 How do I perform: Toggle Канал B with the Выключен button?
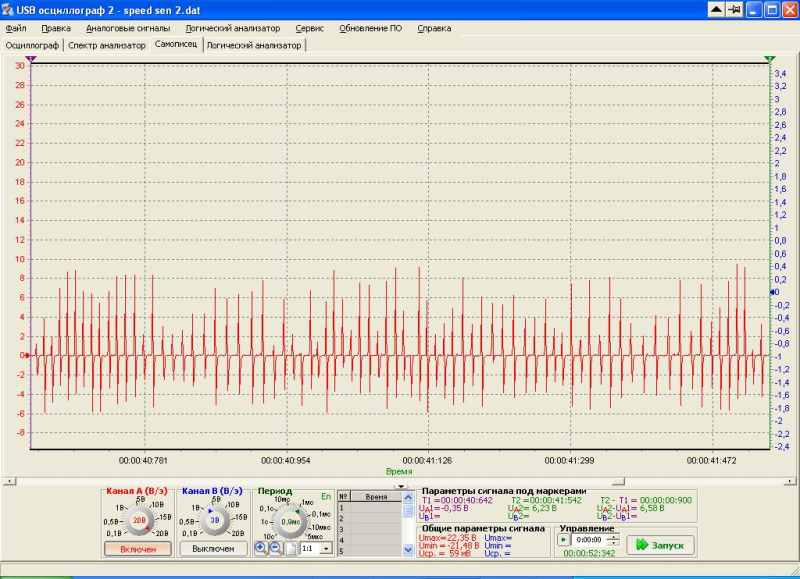point(213,549)
